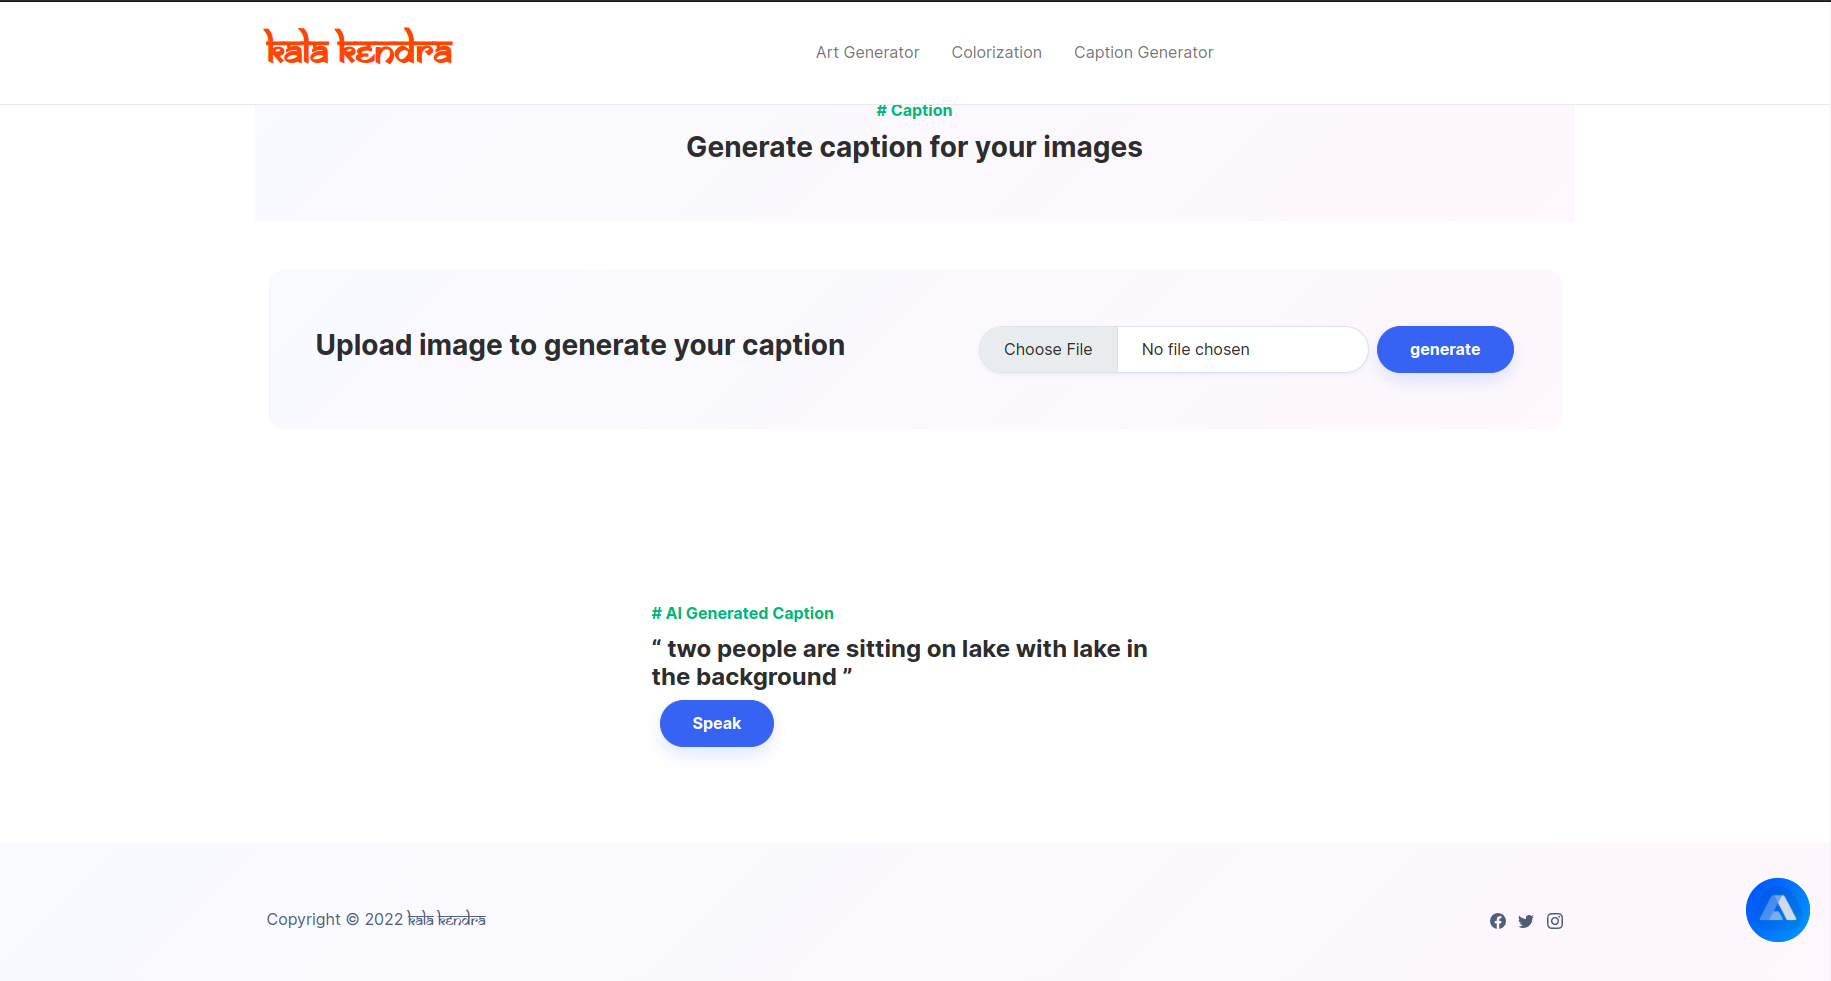Open the Twitter icon in footer

[x=1525, y=921]
